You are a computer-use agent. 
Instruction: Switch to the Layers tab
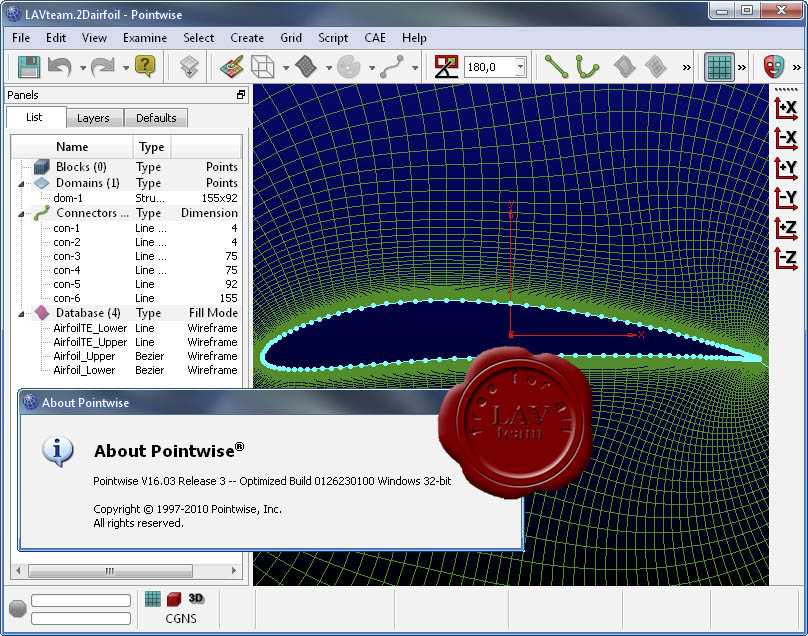(93, 118)
